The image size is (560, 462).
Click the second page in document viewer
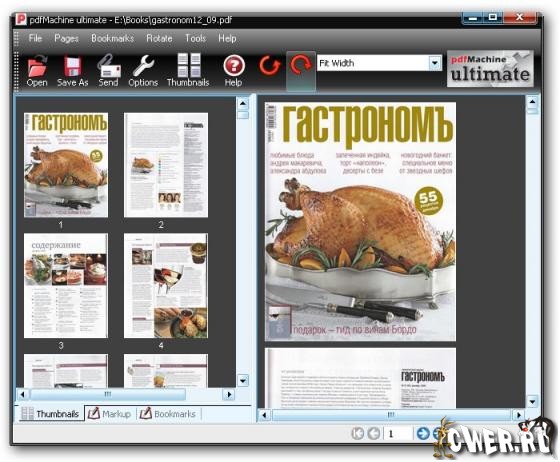click(360, 379)
